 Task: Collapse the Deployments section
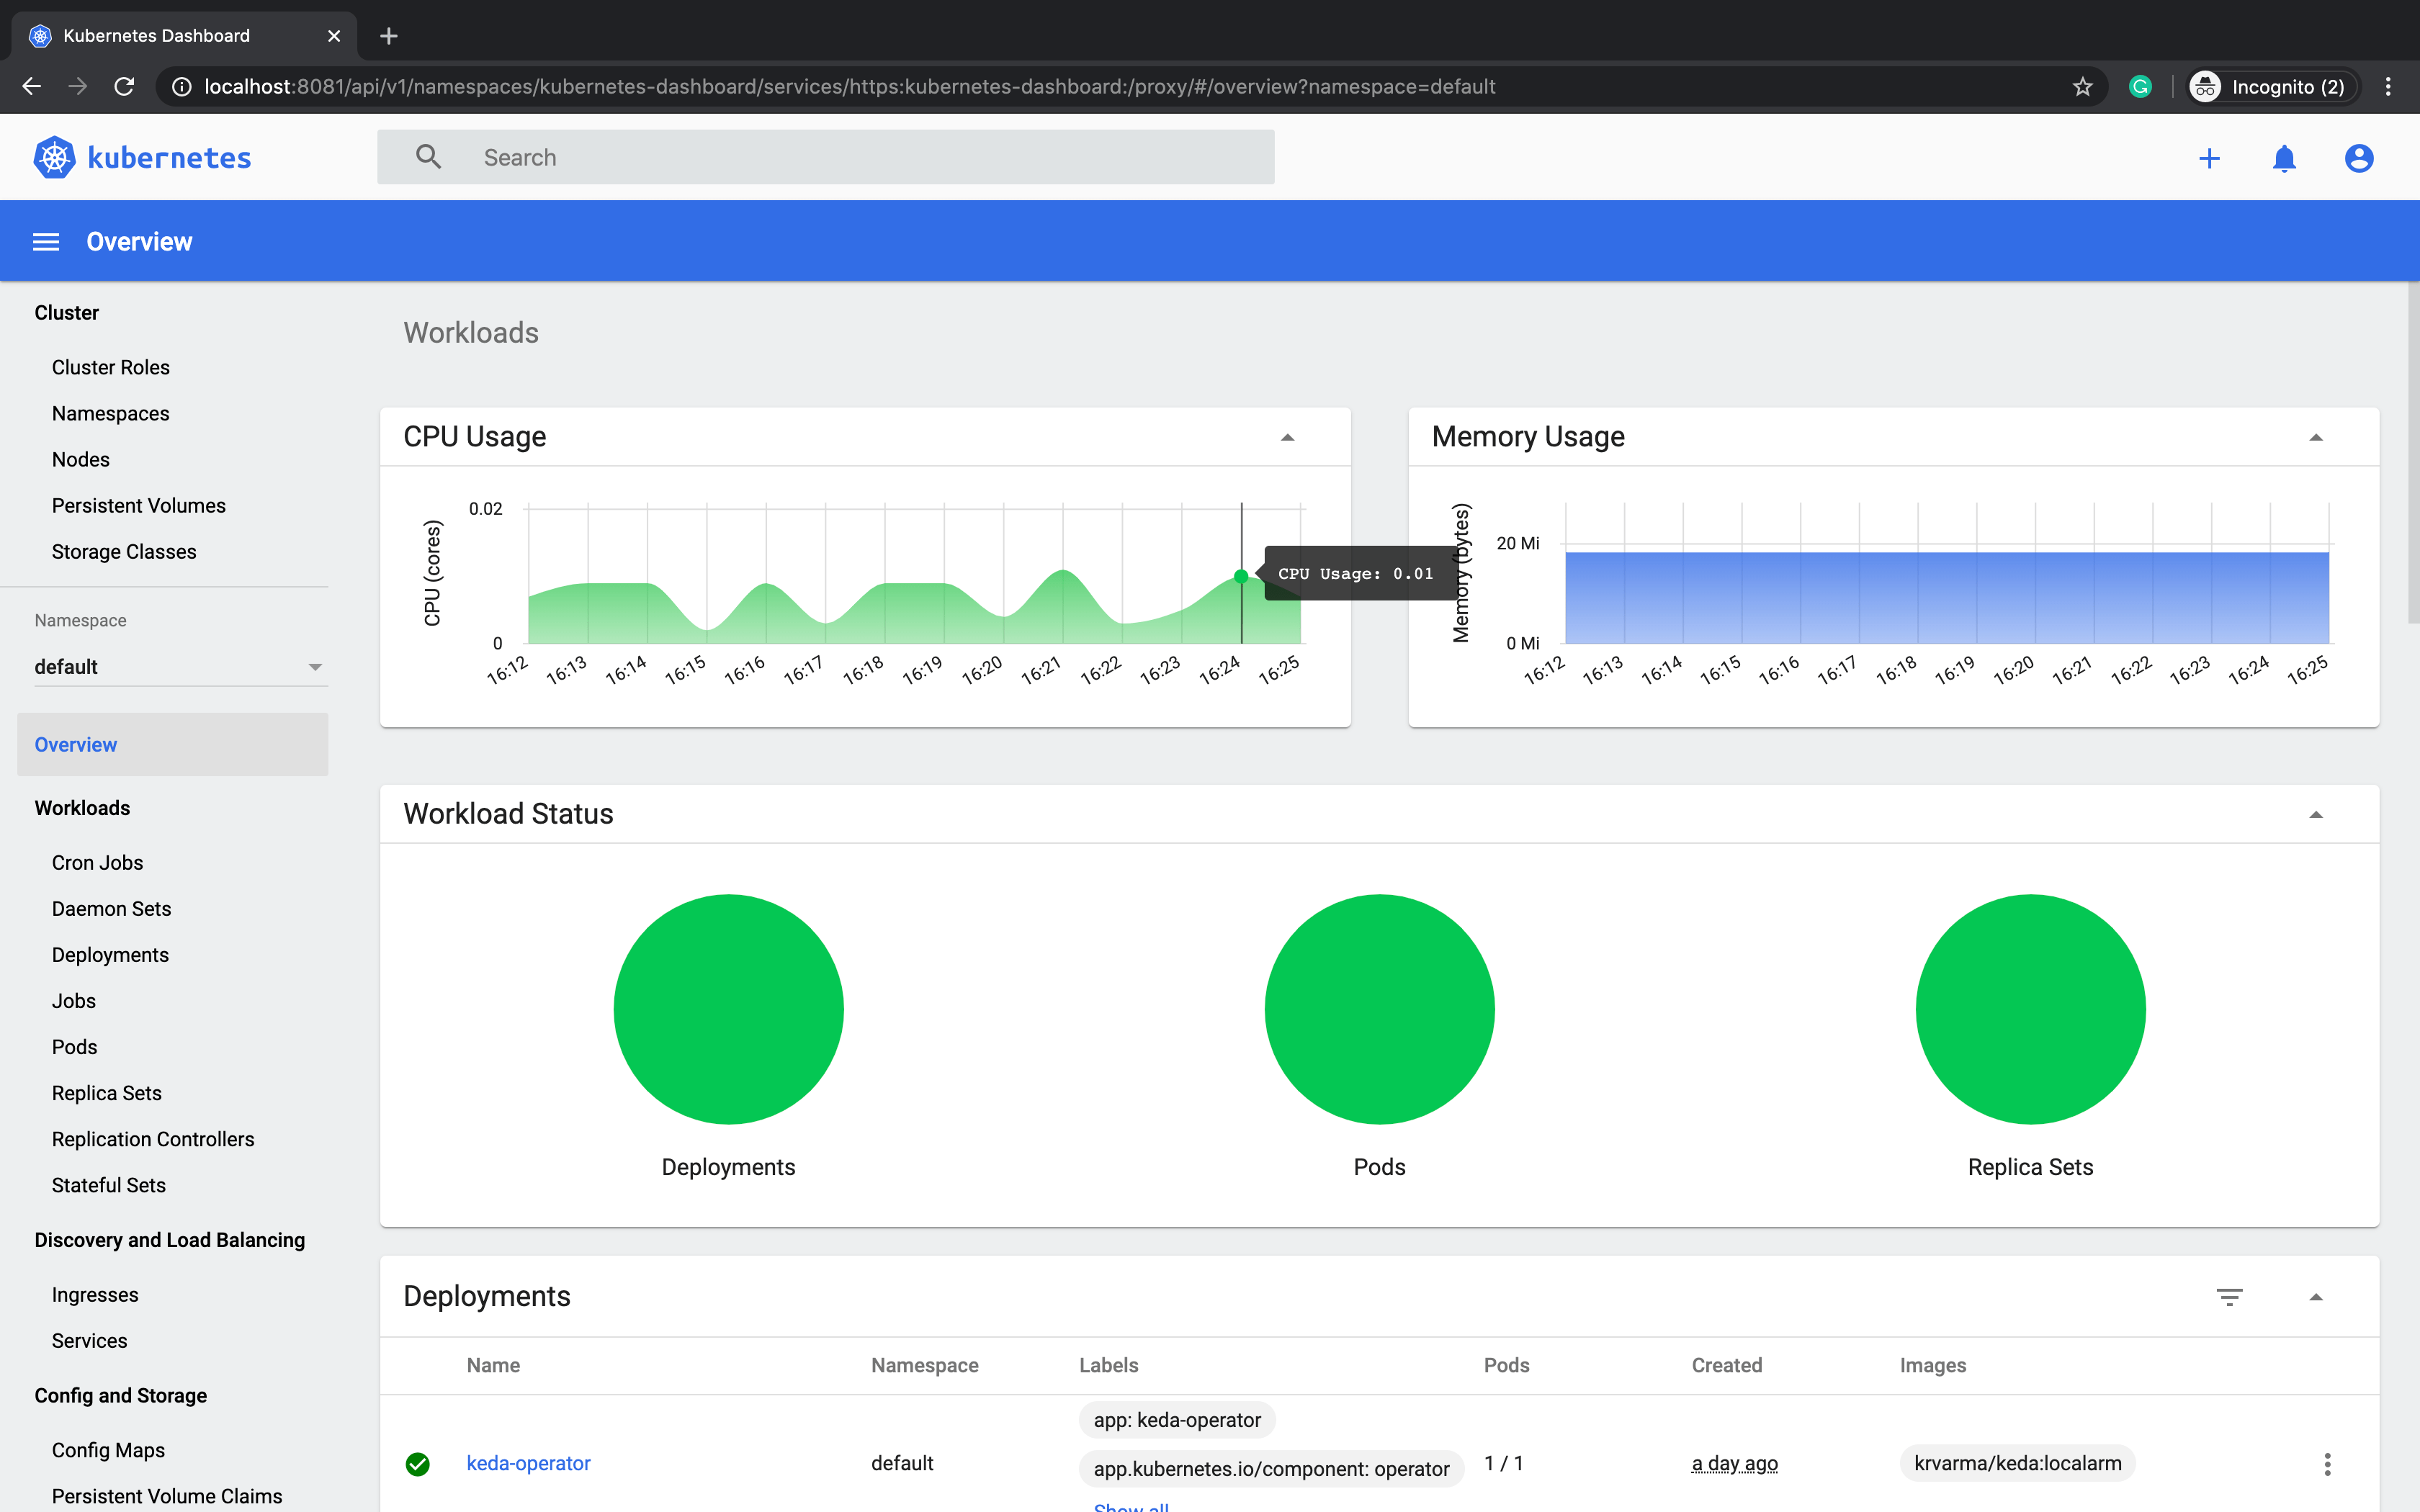click(x=2317, y=1296)
